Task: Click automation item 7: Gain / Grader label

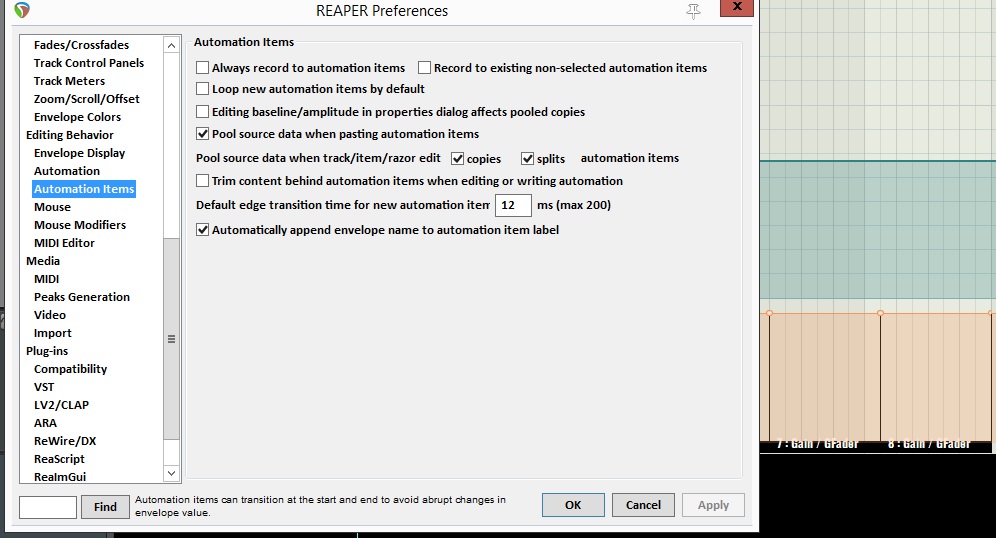Action: 817,444
